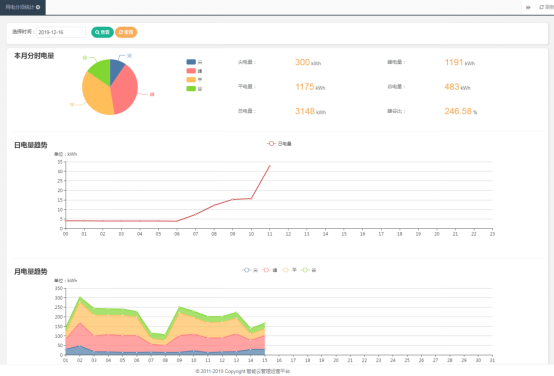This screenshot has width=554, height=376.
Task: Click the orange pie chart slice
Action: [96, 95]
